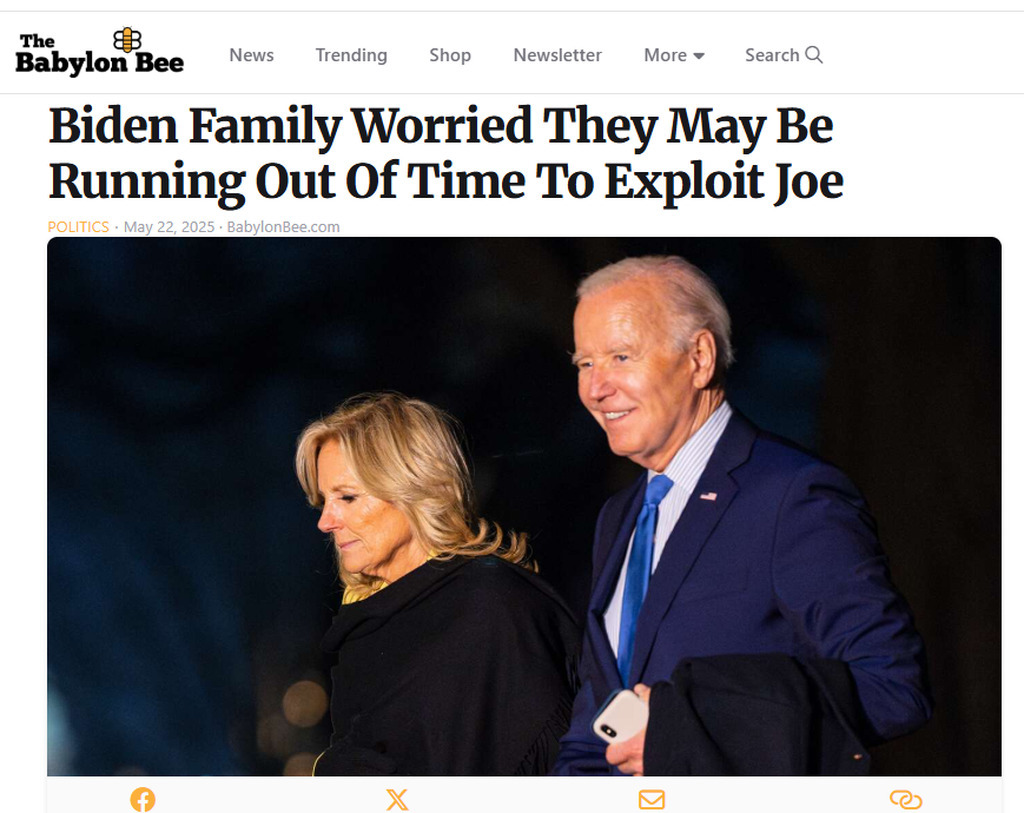This screenshot has height=813, width=1024.
Task: Go to the Trending page
Action: 351,55
